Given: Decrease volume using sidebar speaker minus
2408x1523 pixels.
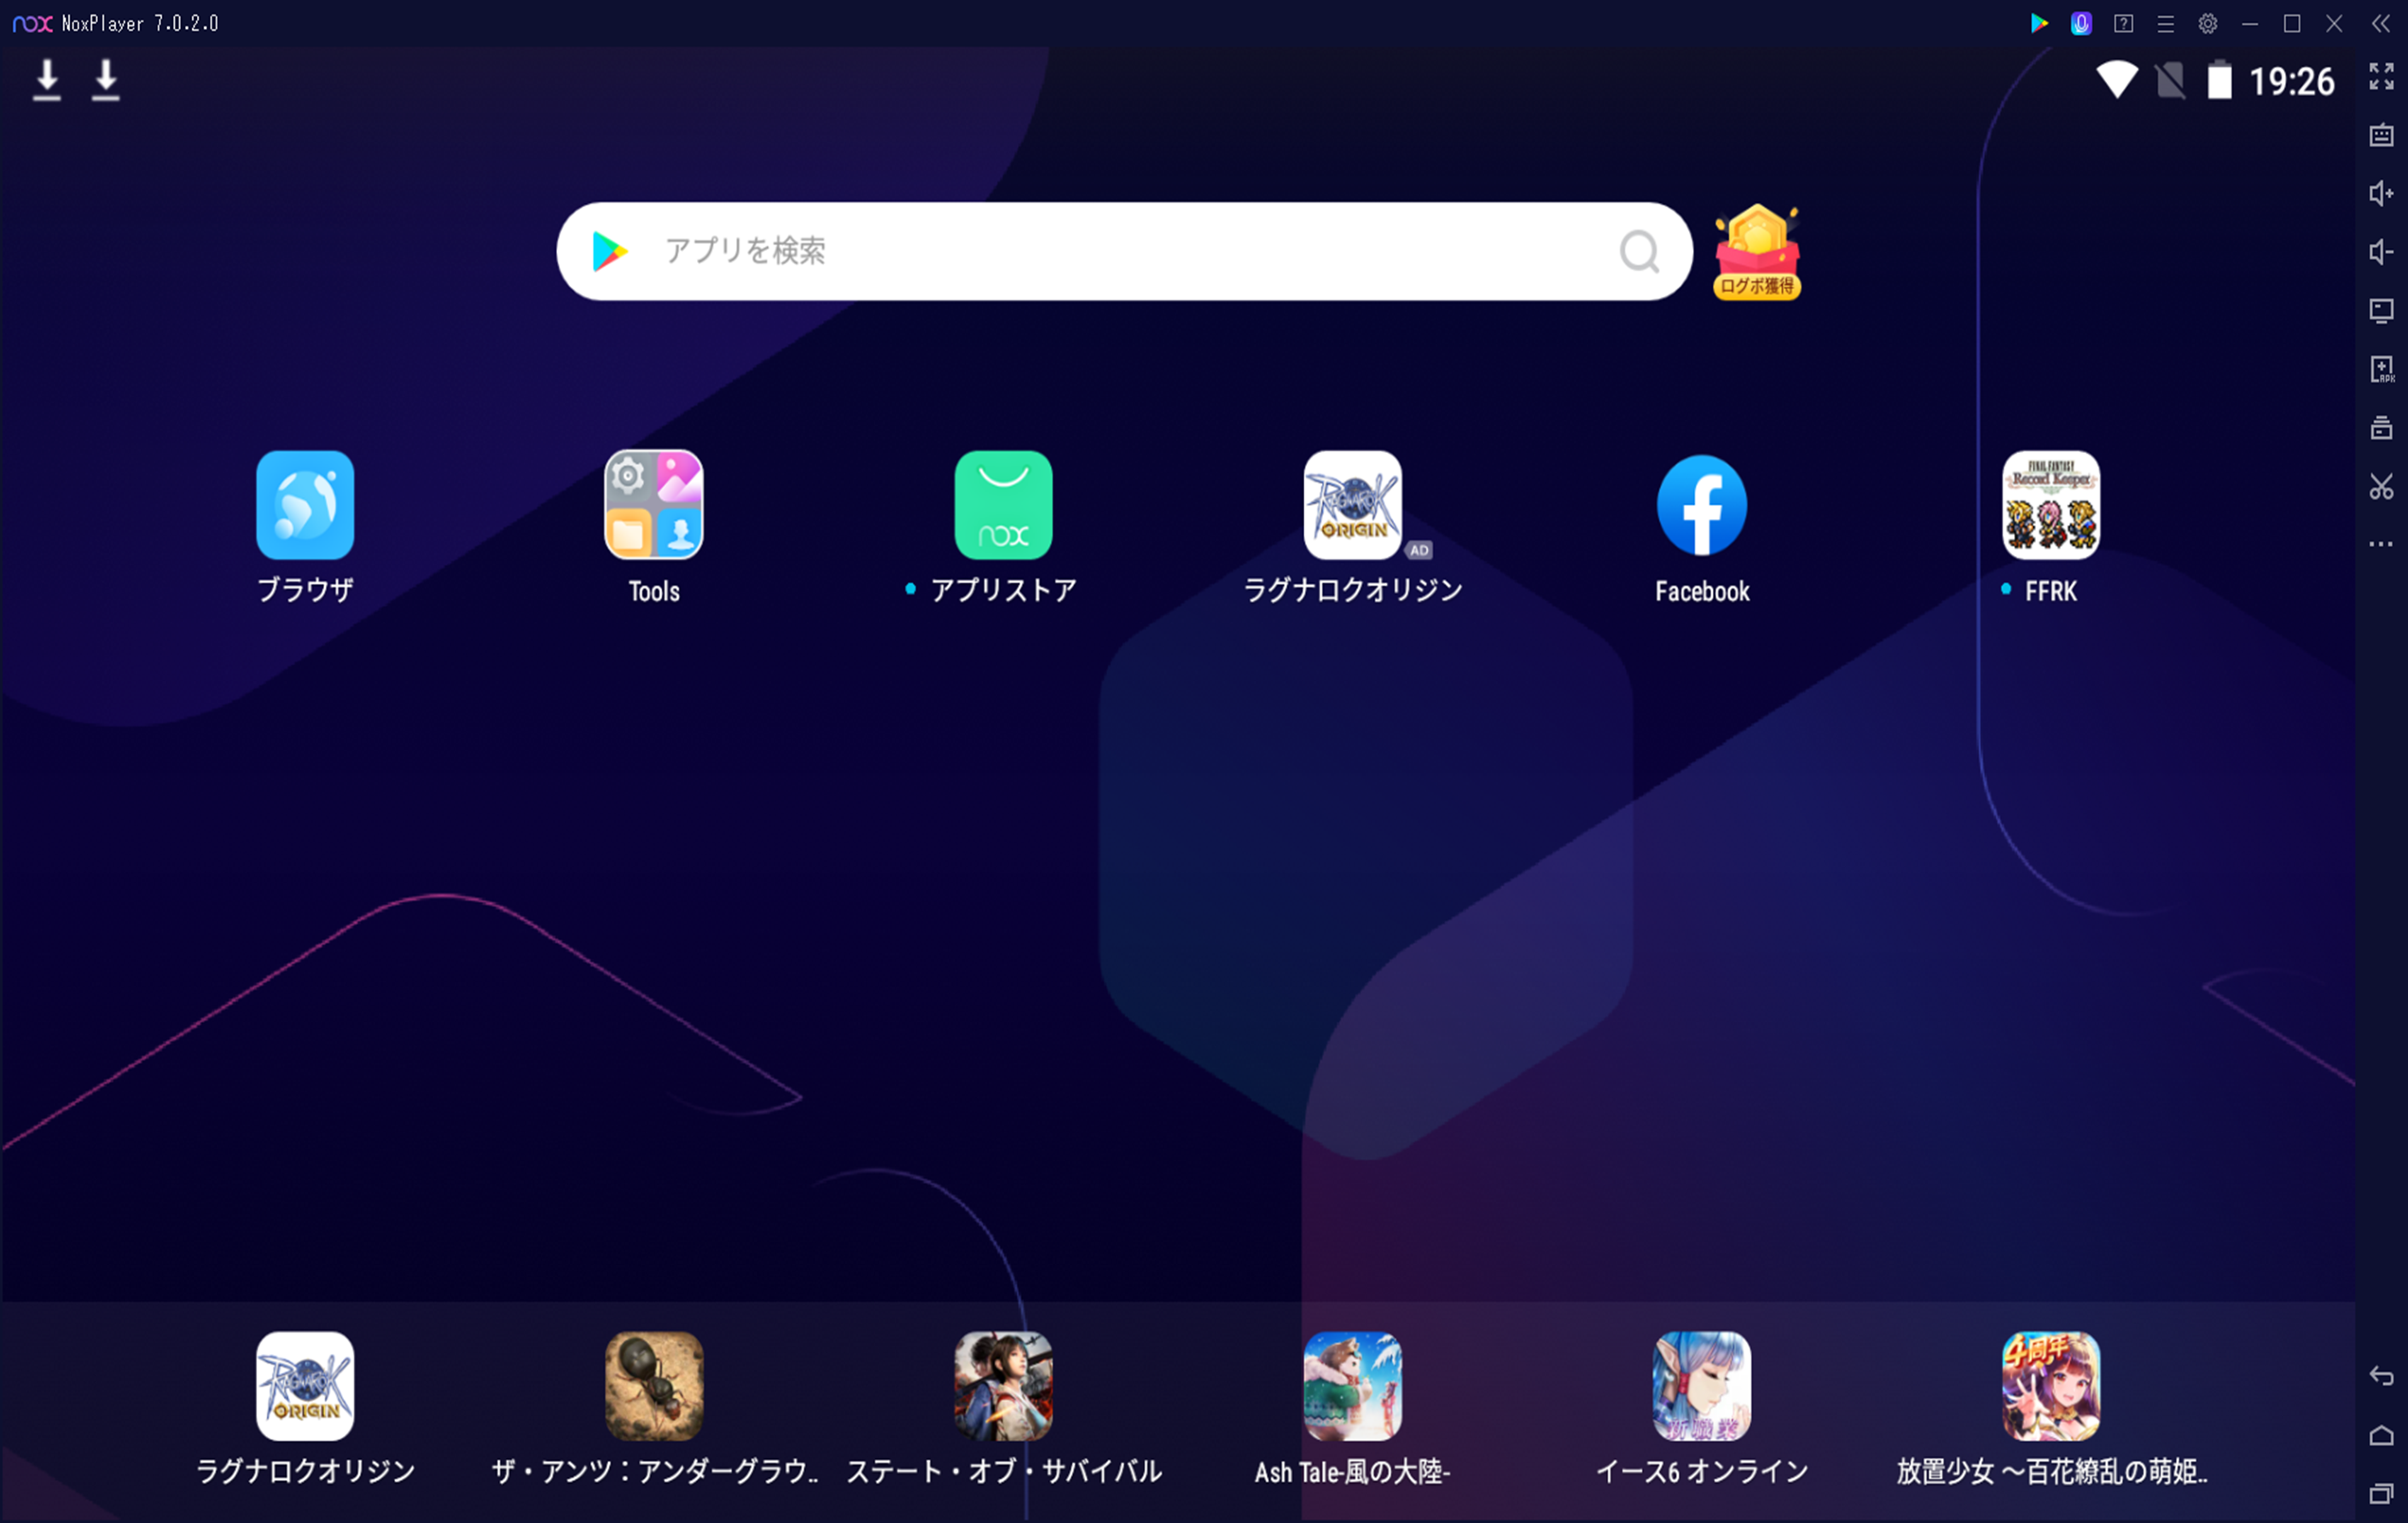Looking at the screenshot, I should pyautogui.click(x=2381, y=252).
